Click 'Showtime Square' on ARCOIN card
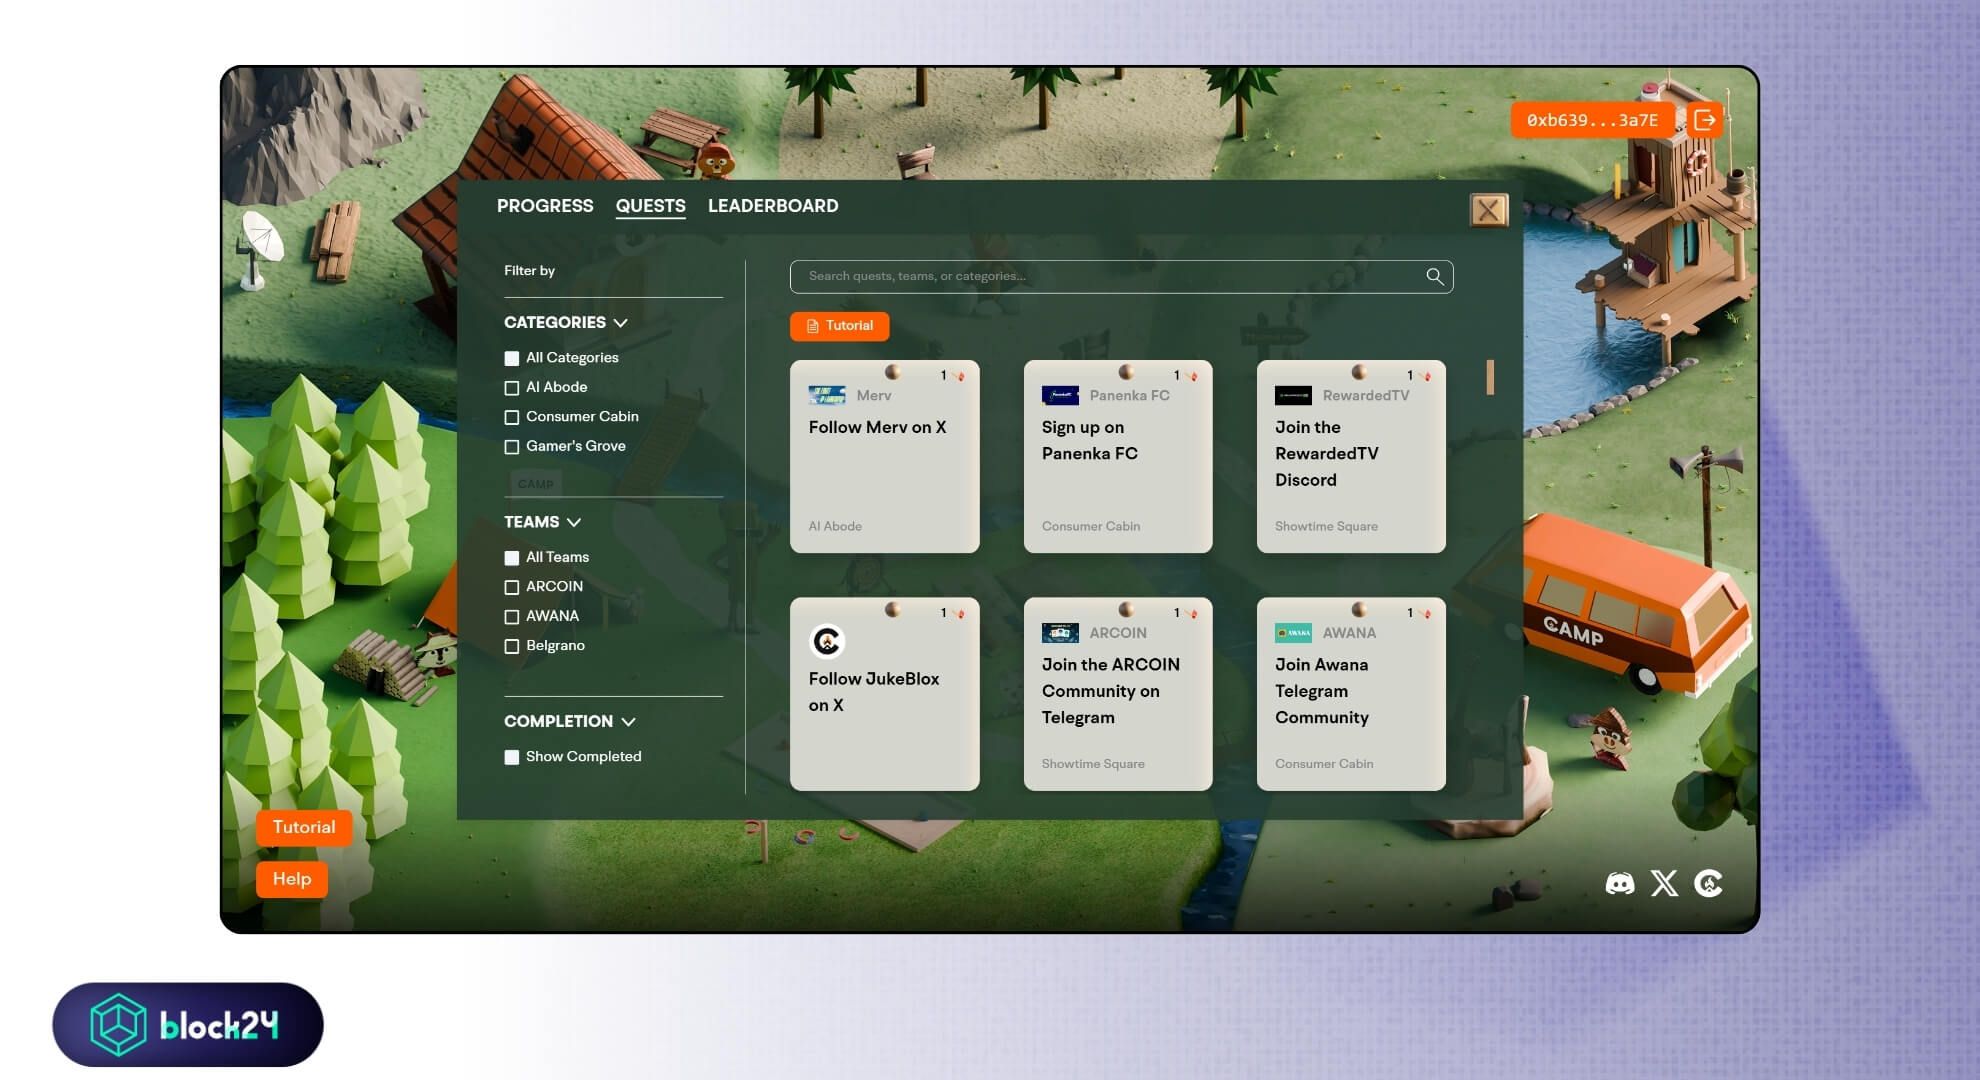Screen dimensions: 1980x1080 point(1093,764)
